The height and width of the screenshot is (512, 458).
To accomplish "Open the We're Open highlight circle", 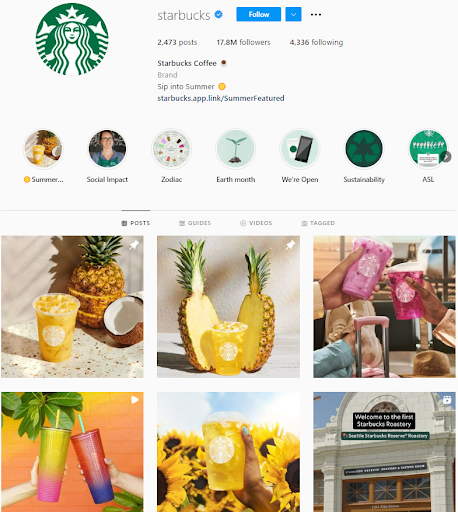I will 300,149.
